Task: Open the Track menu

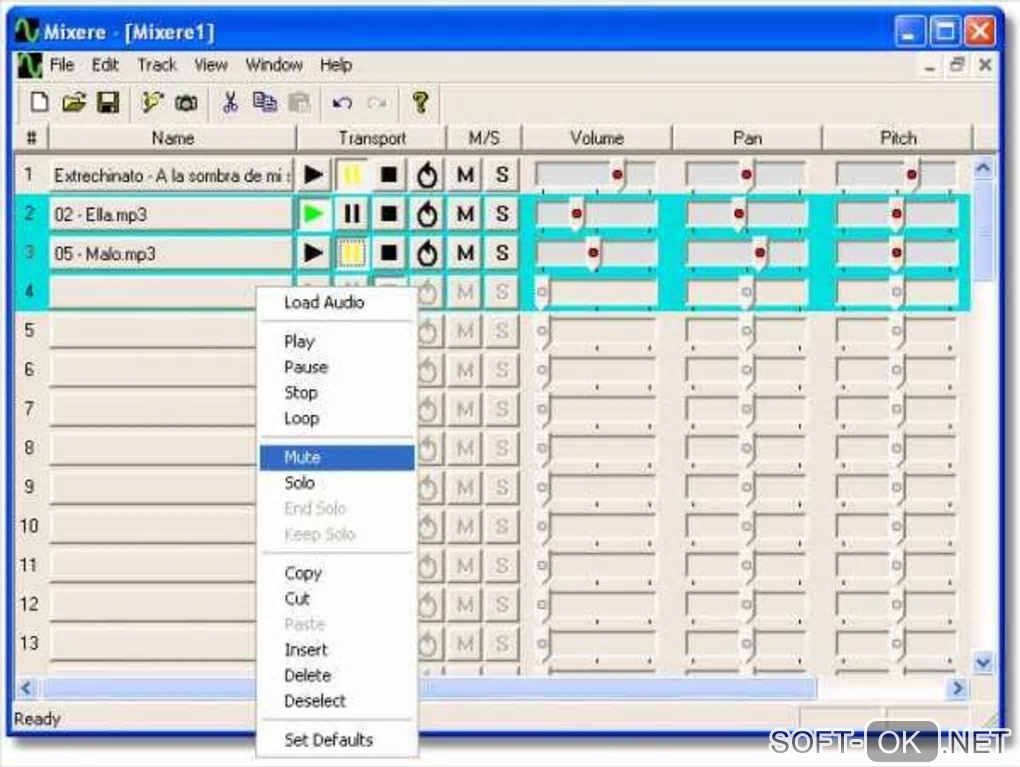Action: (x=157, y=65)
